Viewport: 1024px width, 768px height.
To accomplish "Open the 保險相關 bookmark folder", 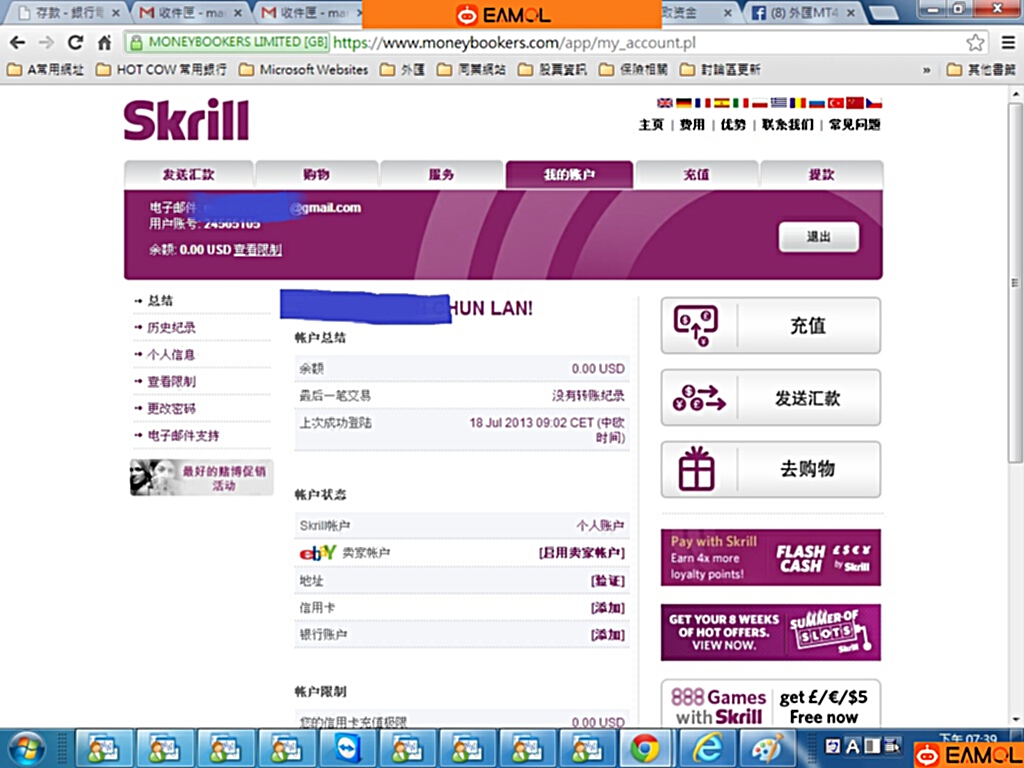I will point(633,69).
